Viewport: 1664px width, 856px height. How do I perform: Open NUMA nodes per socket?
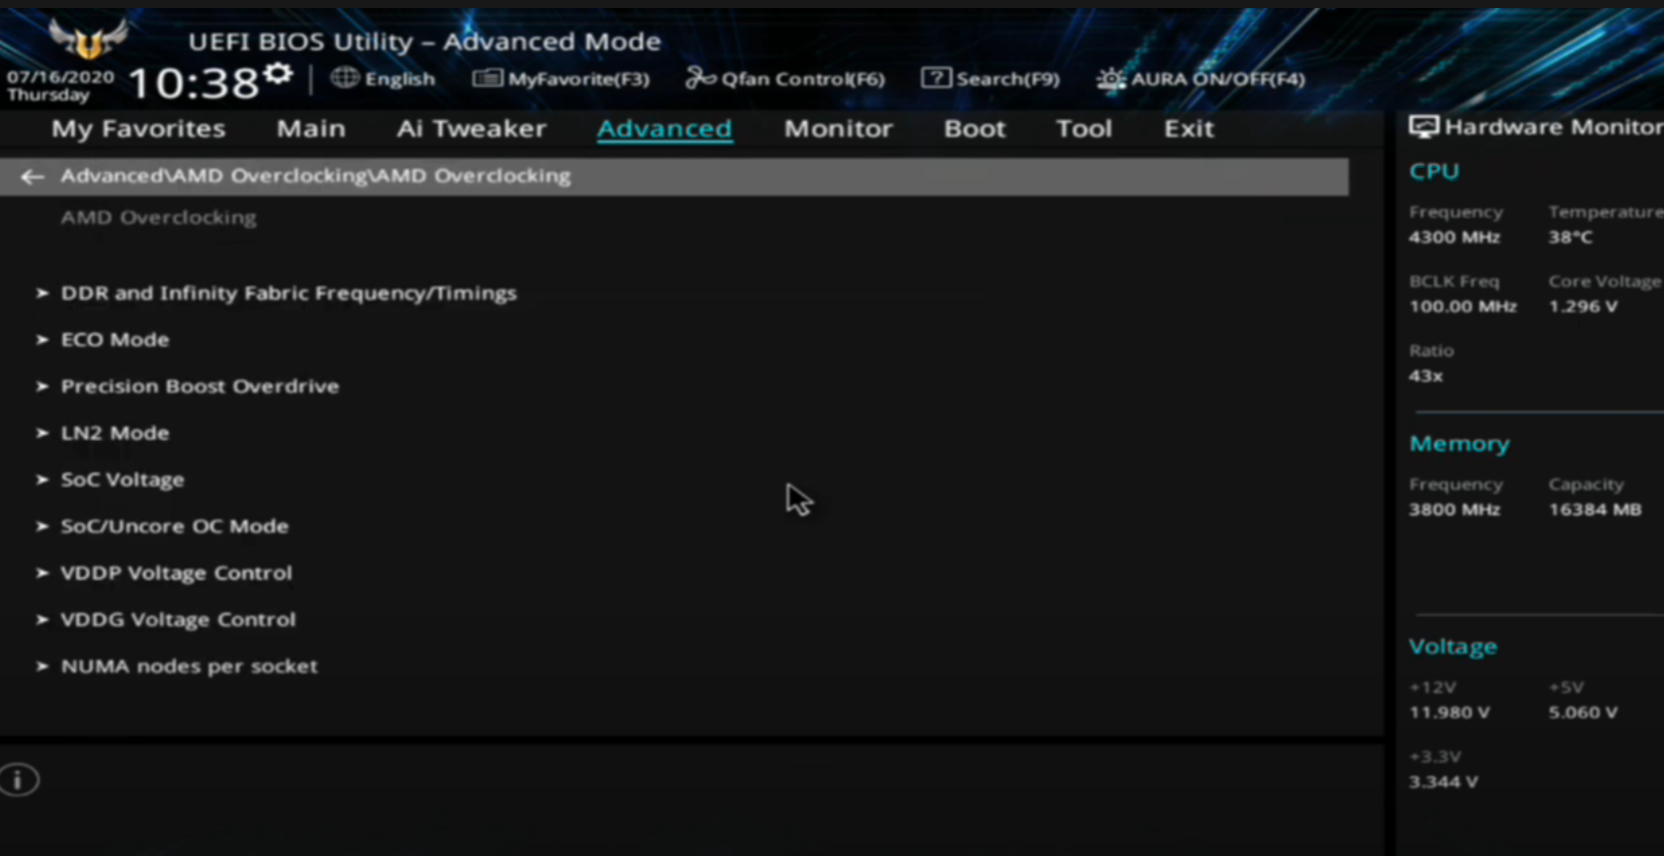coord(189,667)
